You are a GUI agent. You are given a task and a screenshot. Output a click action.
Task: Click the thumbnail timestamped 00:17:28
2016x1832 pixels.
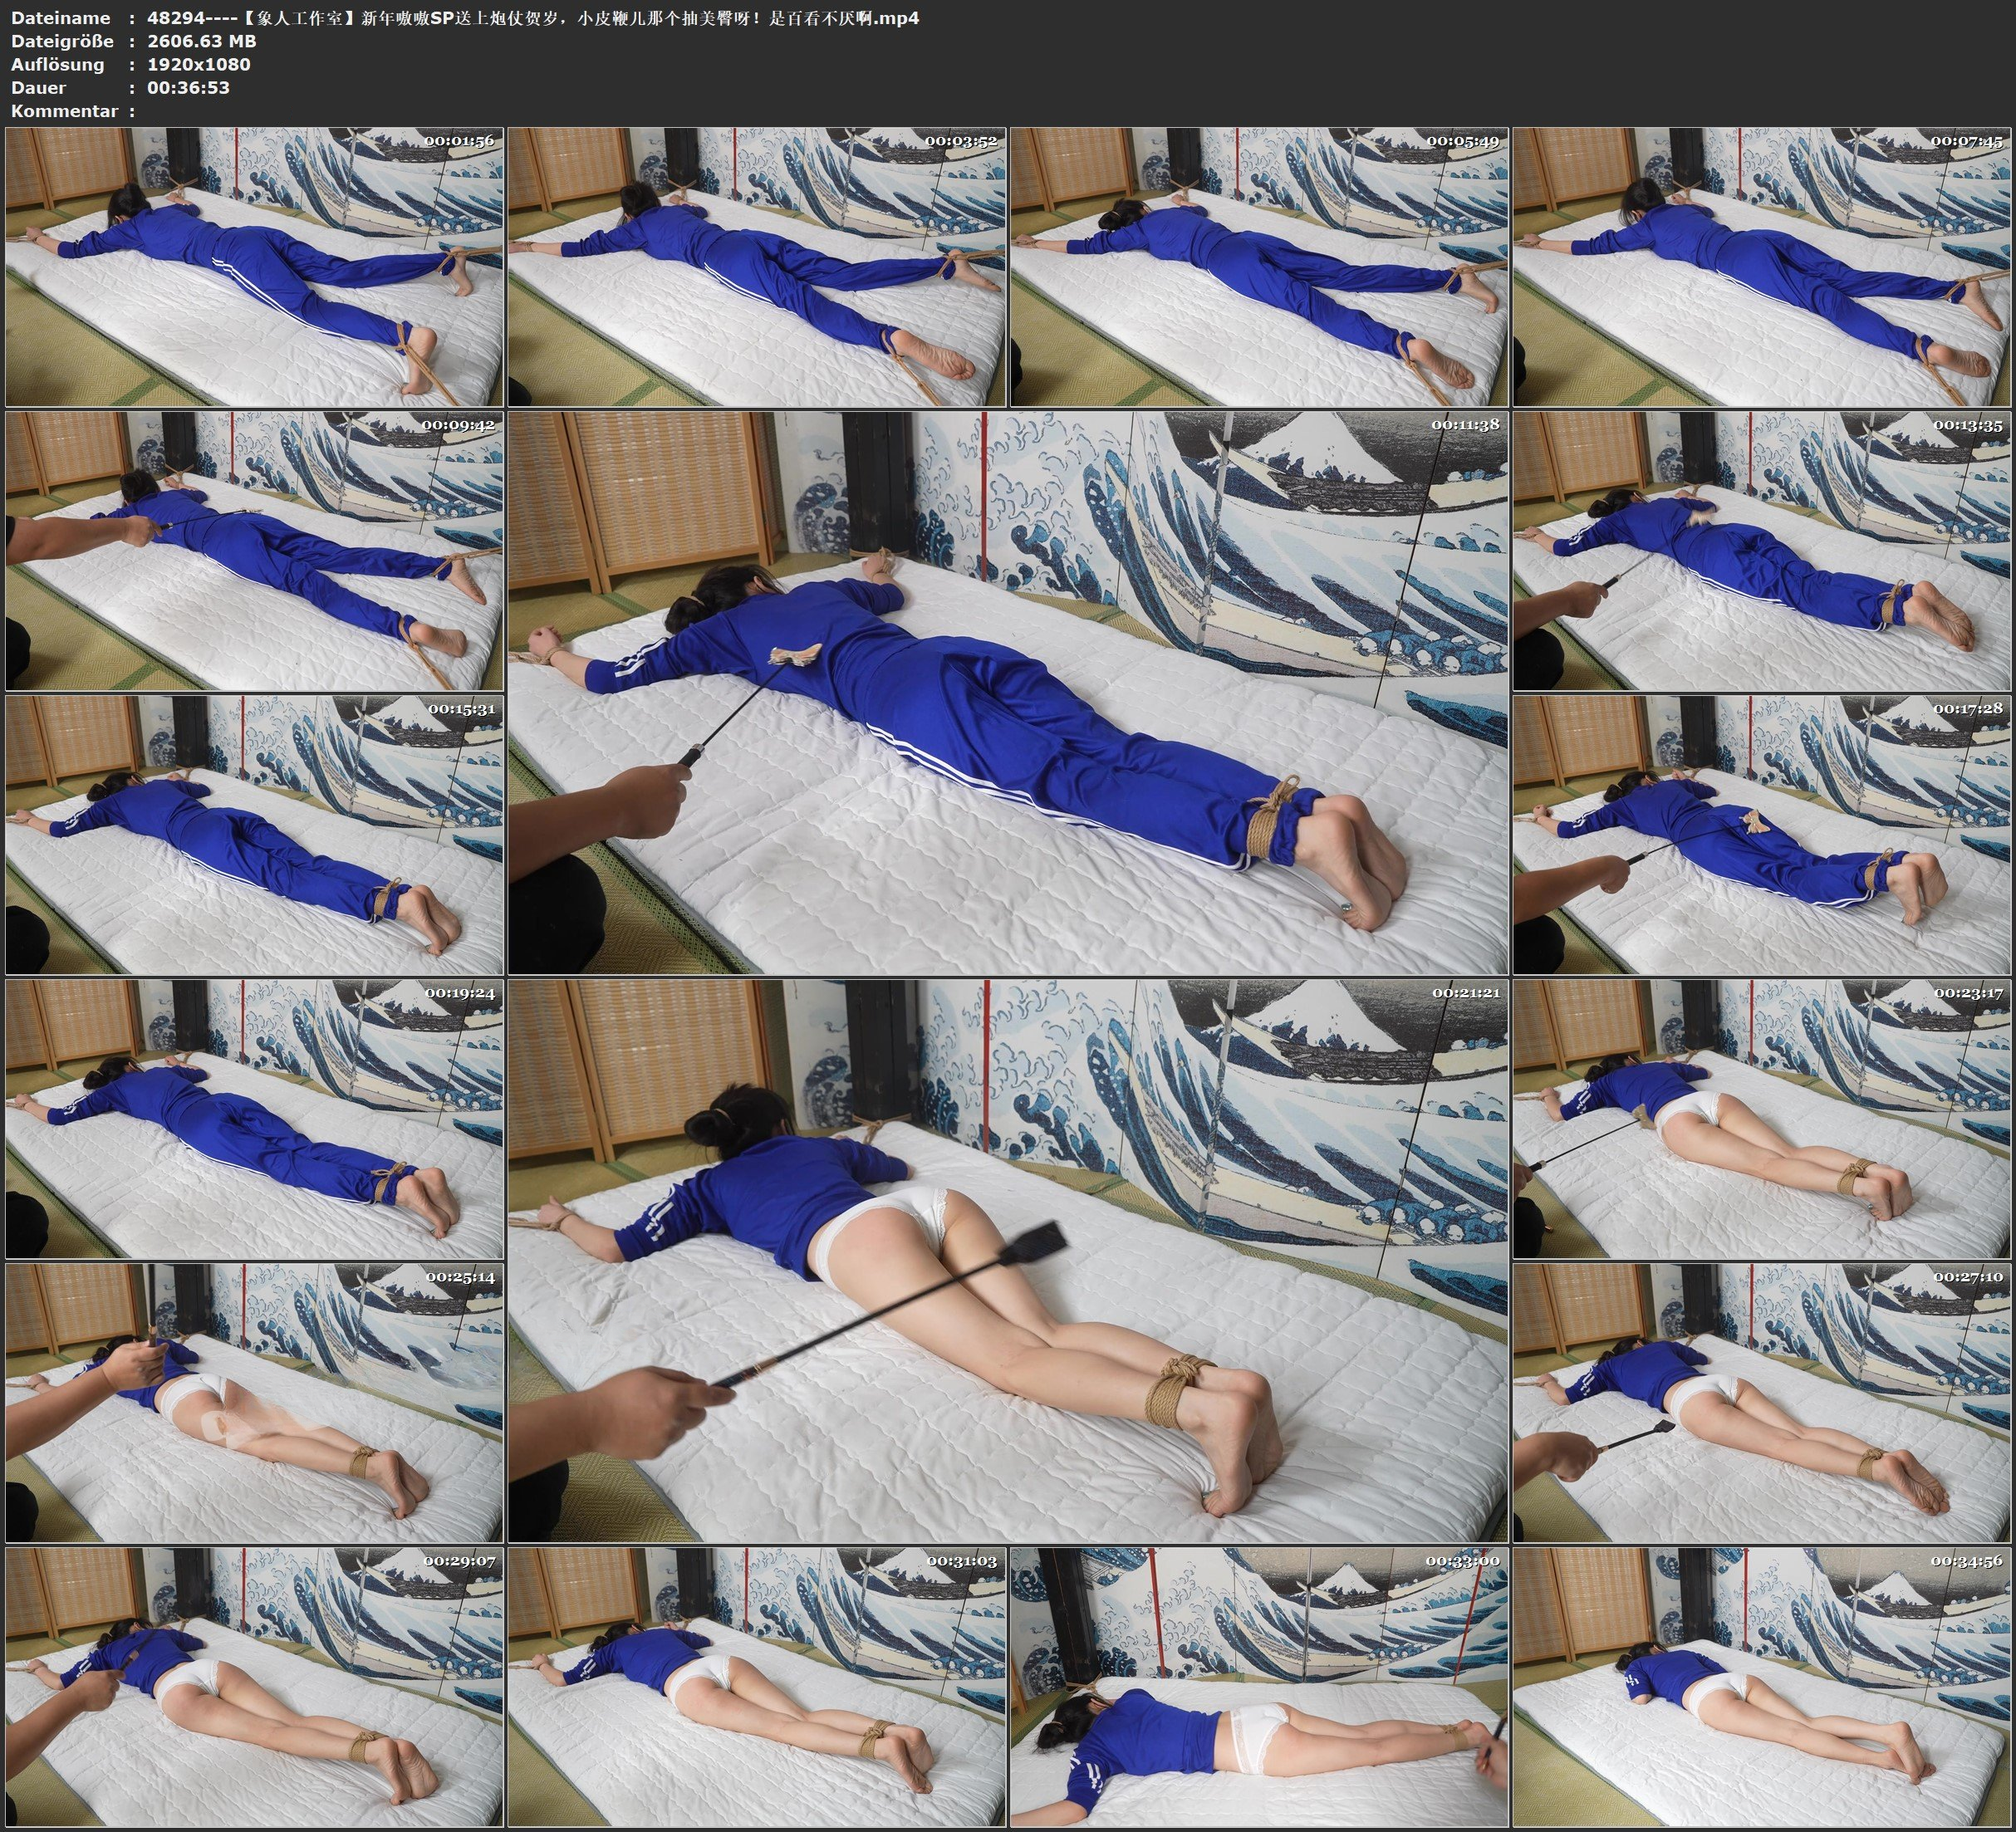tap(1762, 835)
